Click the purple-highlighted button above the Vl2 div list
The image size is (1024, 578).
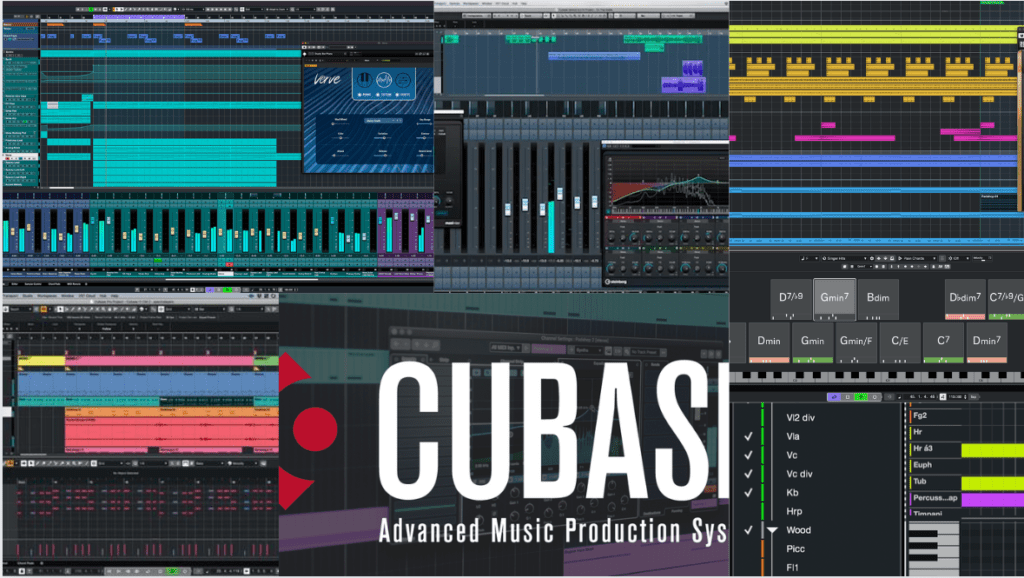click(x=833, y=397)
